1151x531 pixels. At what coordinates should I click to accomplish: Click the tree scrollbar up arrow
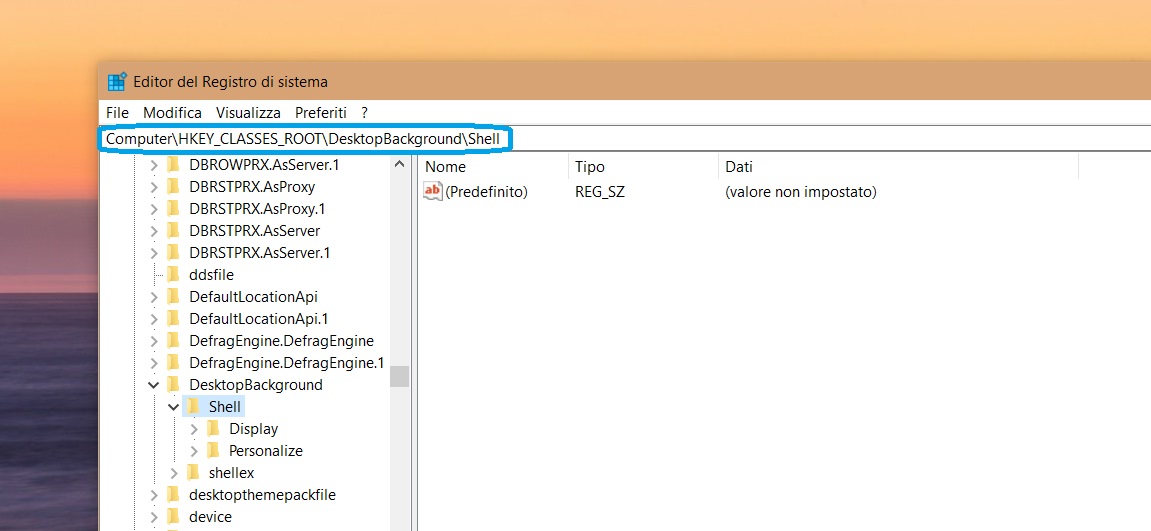399,164
